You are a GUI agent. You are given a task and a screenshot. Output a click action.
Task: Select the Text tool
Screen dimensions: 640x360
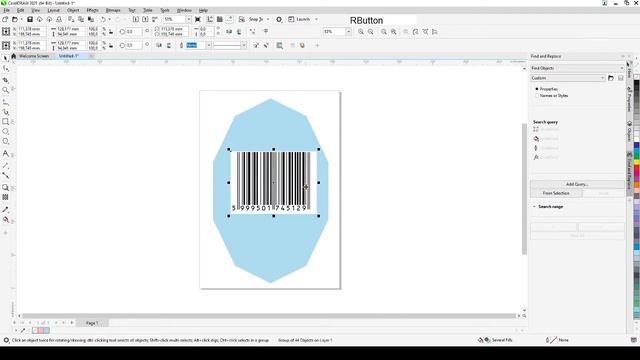click(5, 153)
